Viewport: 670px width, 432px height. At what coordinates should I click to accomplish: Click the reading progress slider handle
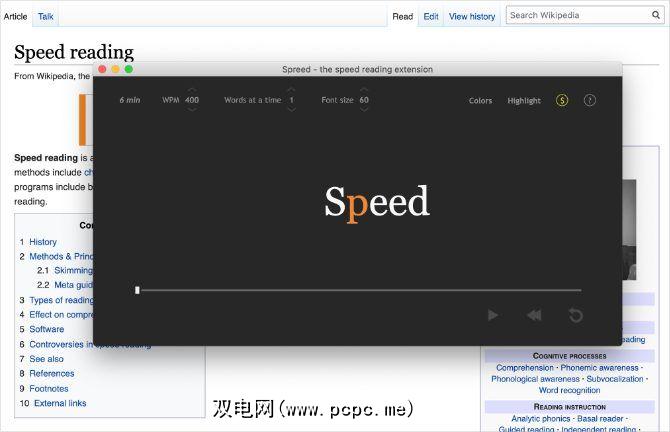pos(137,290)
